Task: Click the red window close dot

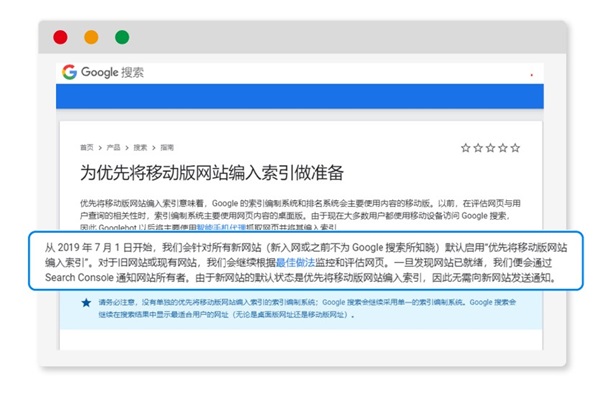Action: (60, 37)
